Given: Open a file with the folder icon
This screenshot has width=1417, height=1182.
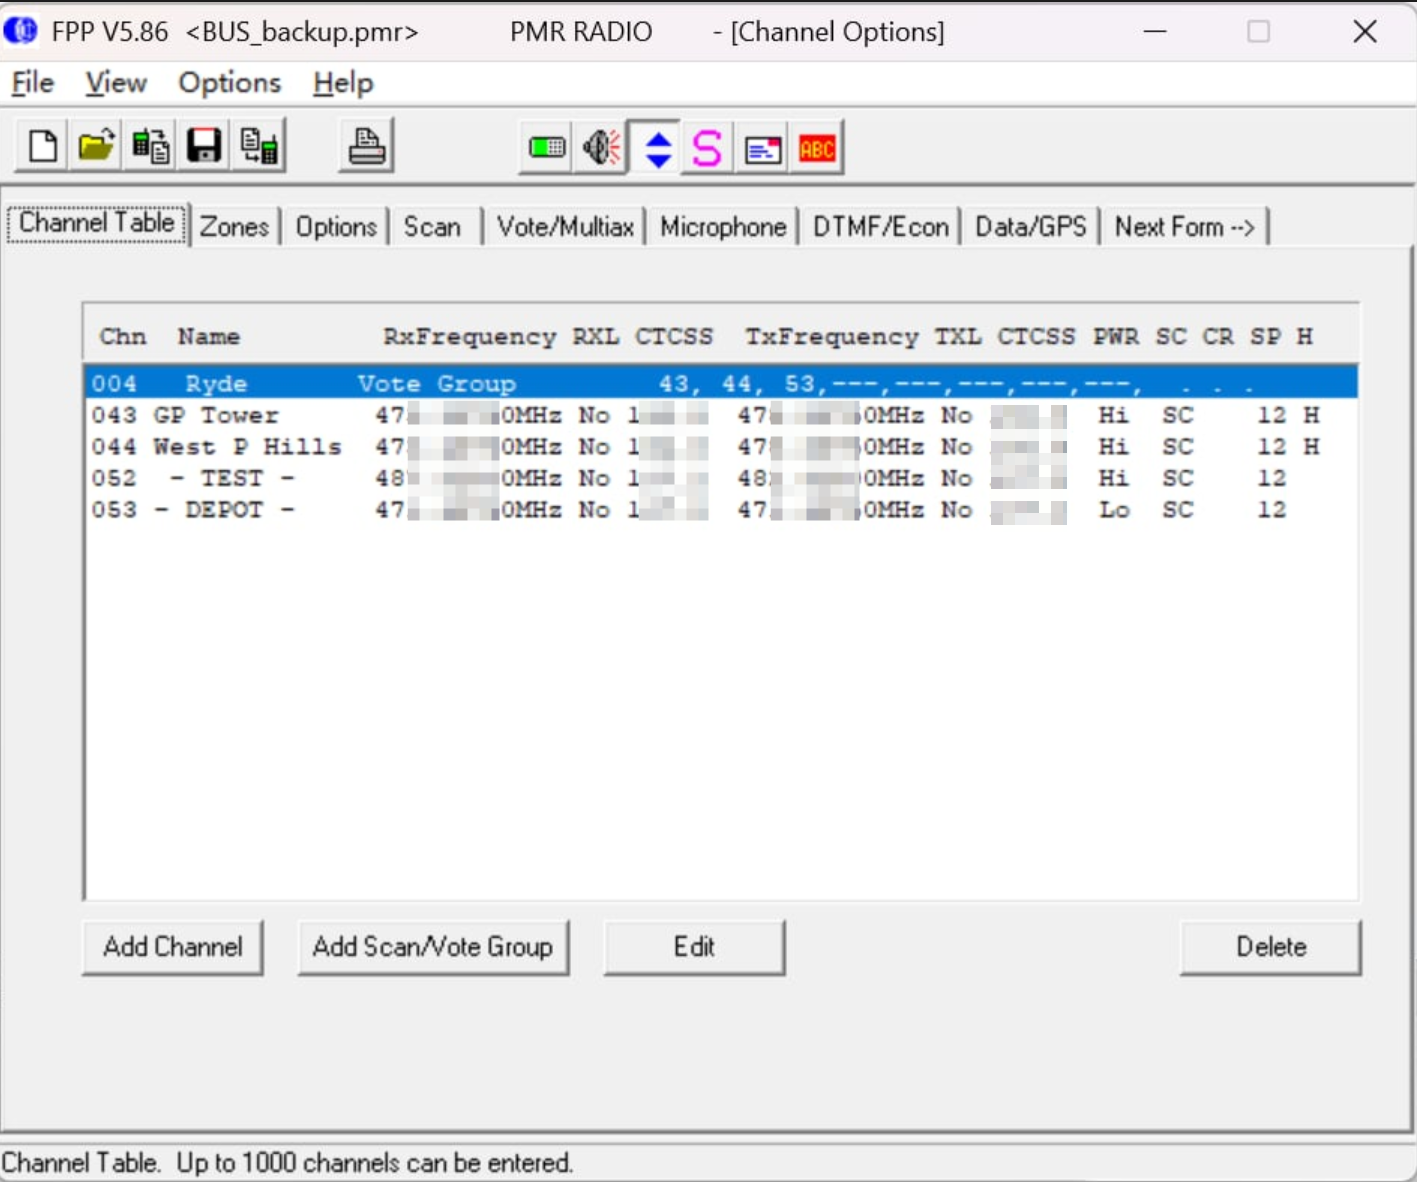Looking at the screenshot, I should (x=96, y=147).
